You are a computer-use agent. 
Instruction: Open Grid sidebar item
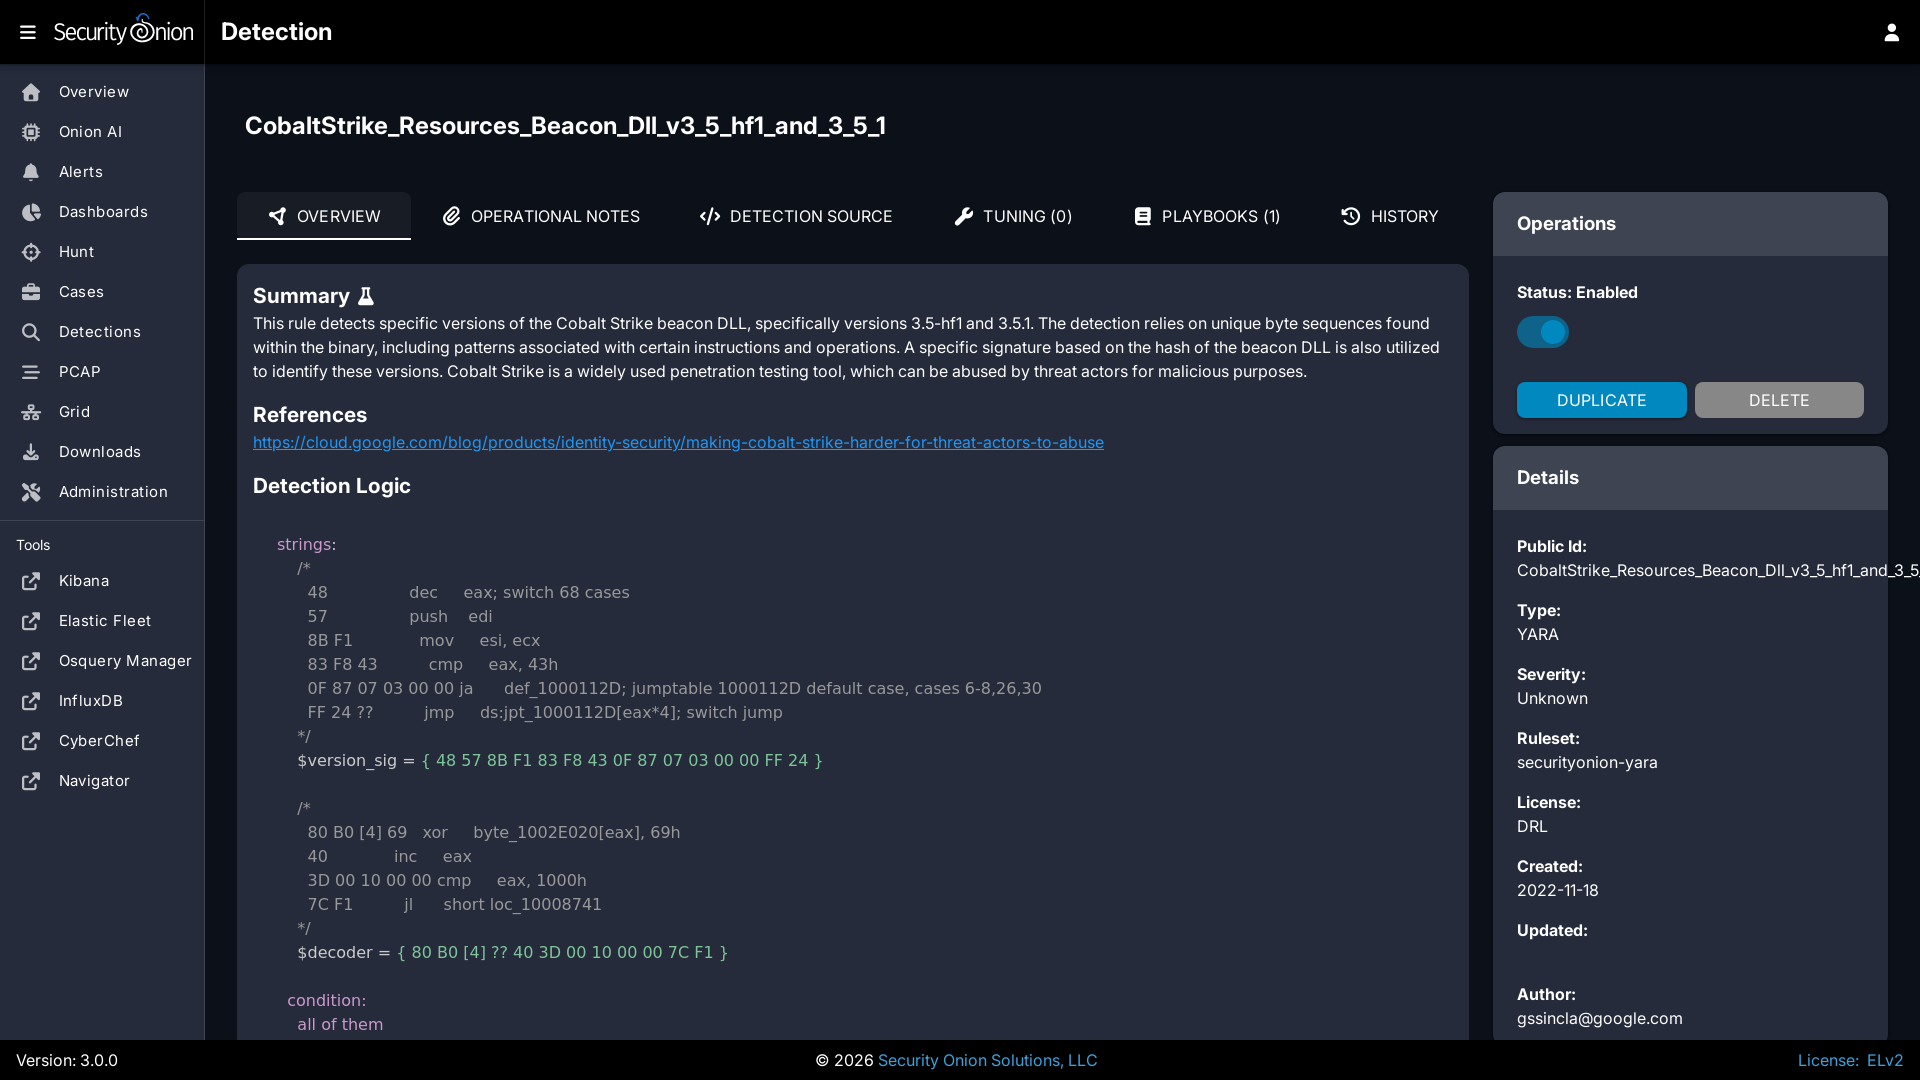74,412
